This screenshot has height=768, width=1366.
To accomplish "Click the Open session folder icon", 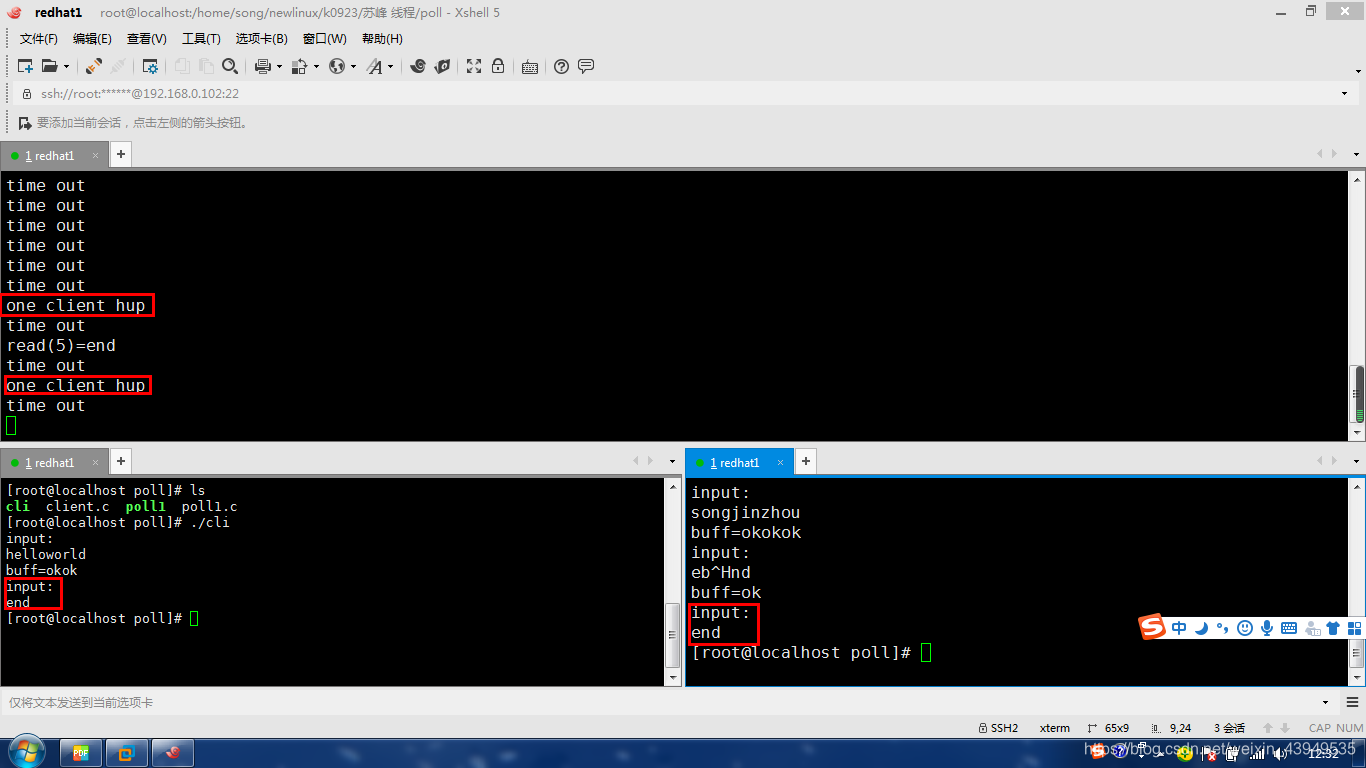I will [49, 66].
